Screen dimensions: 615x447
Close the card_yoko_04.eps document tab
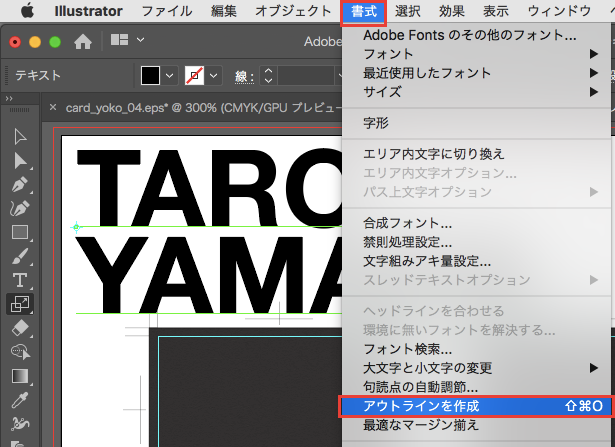click(53, 108)
